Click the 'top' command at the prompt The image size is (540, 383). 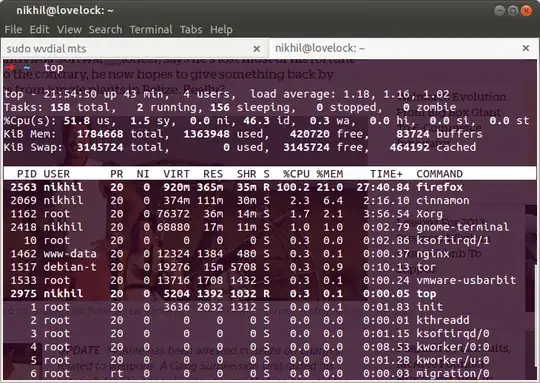coord(53,68)
